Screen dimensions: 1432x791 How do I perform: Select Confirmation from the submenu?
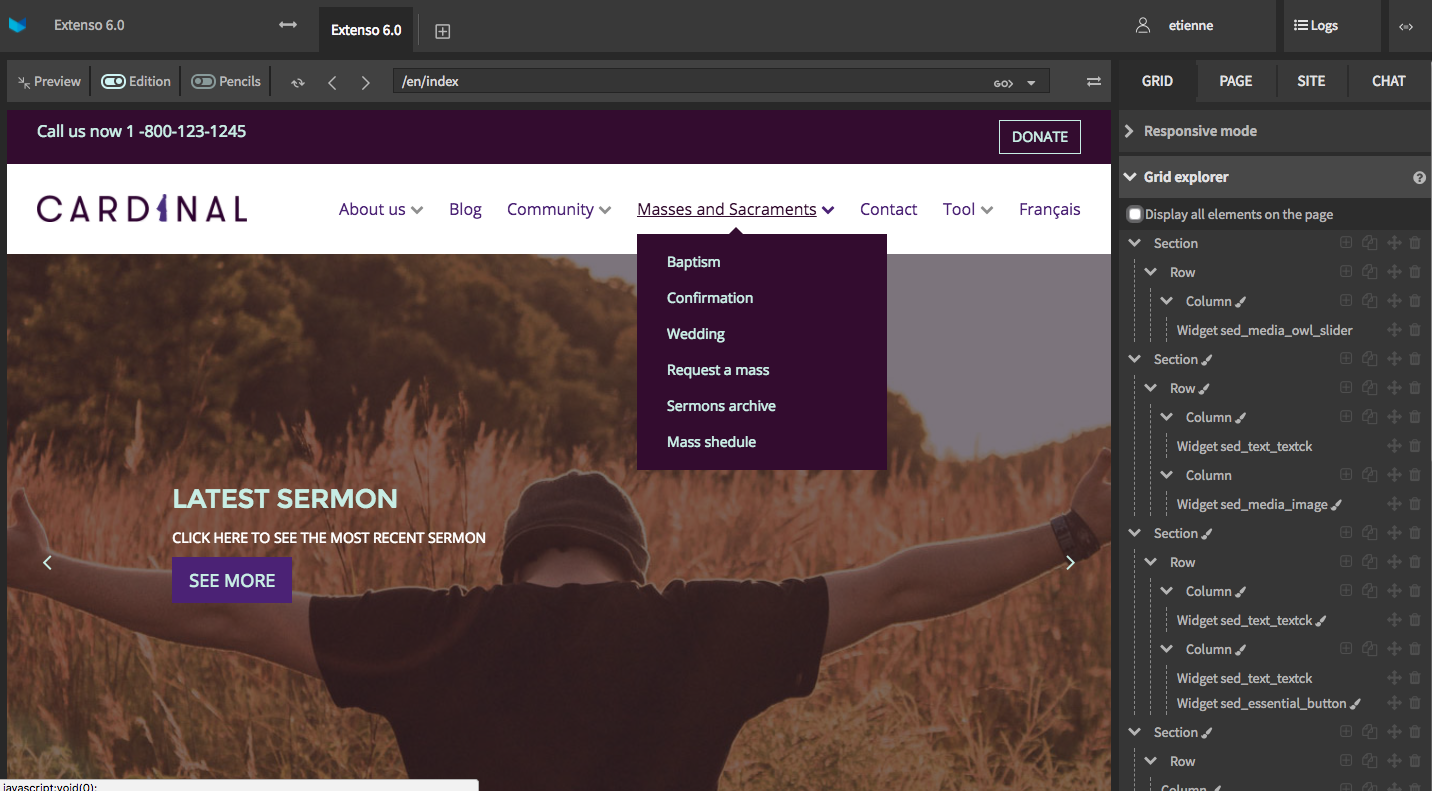(x=710, y=298)
